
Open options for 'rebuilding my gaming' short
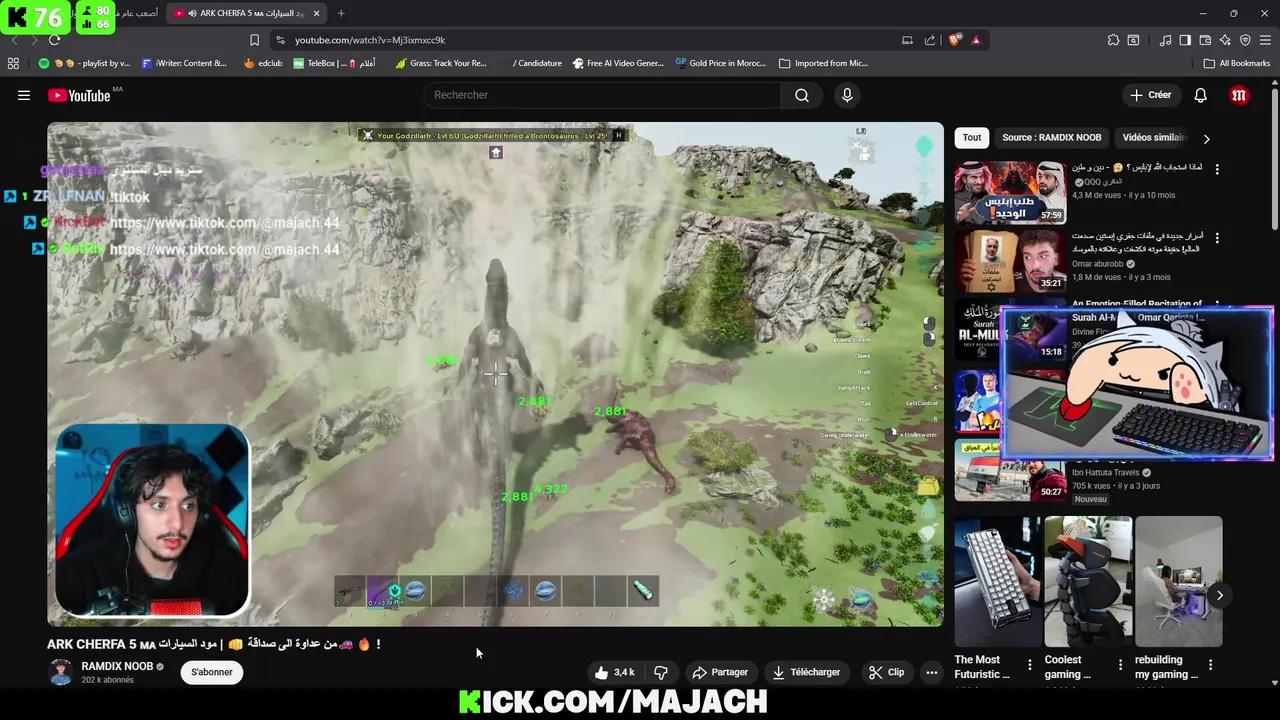[1210, 664]
